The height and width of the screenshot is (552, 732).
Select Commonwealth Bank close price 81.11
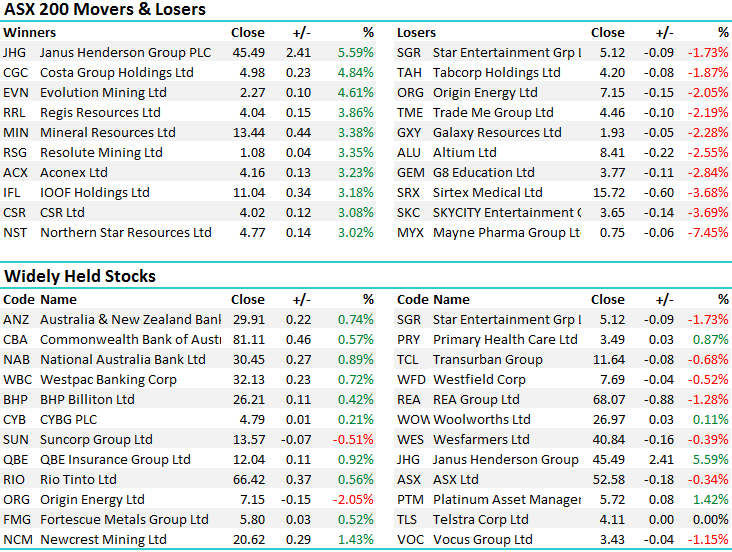pyautogui.click(x=248, y=339)
